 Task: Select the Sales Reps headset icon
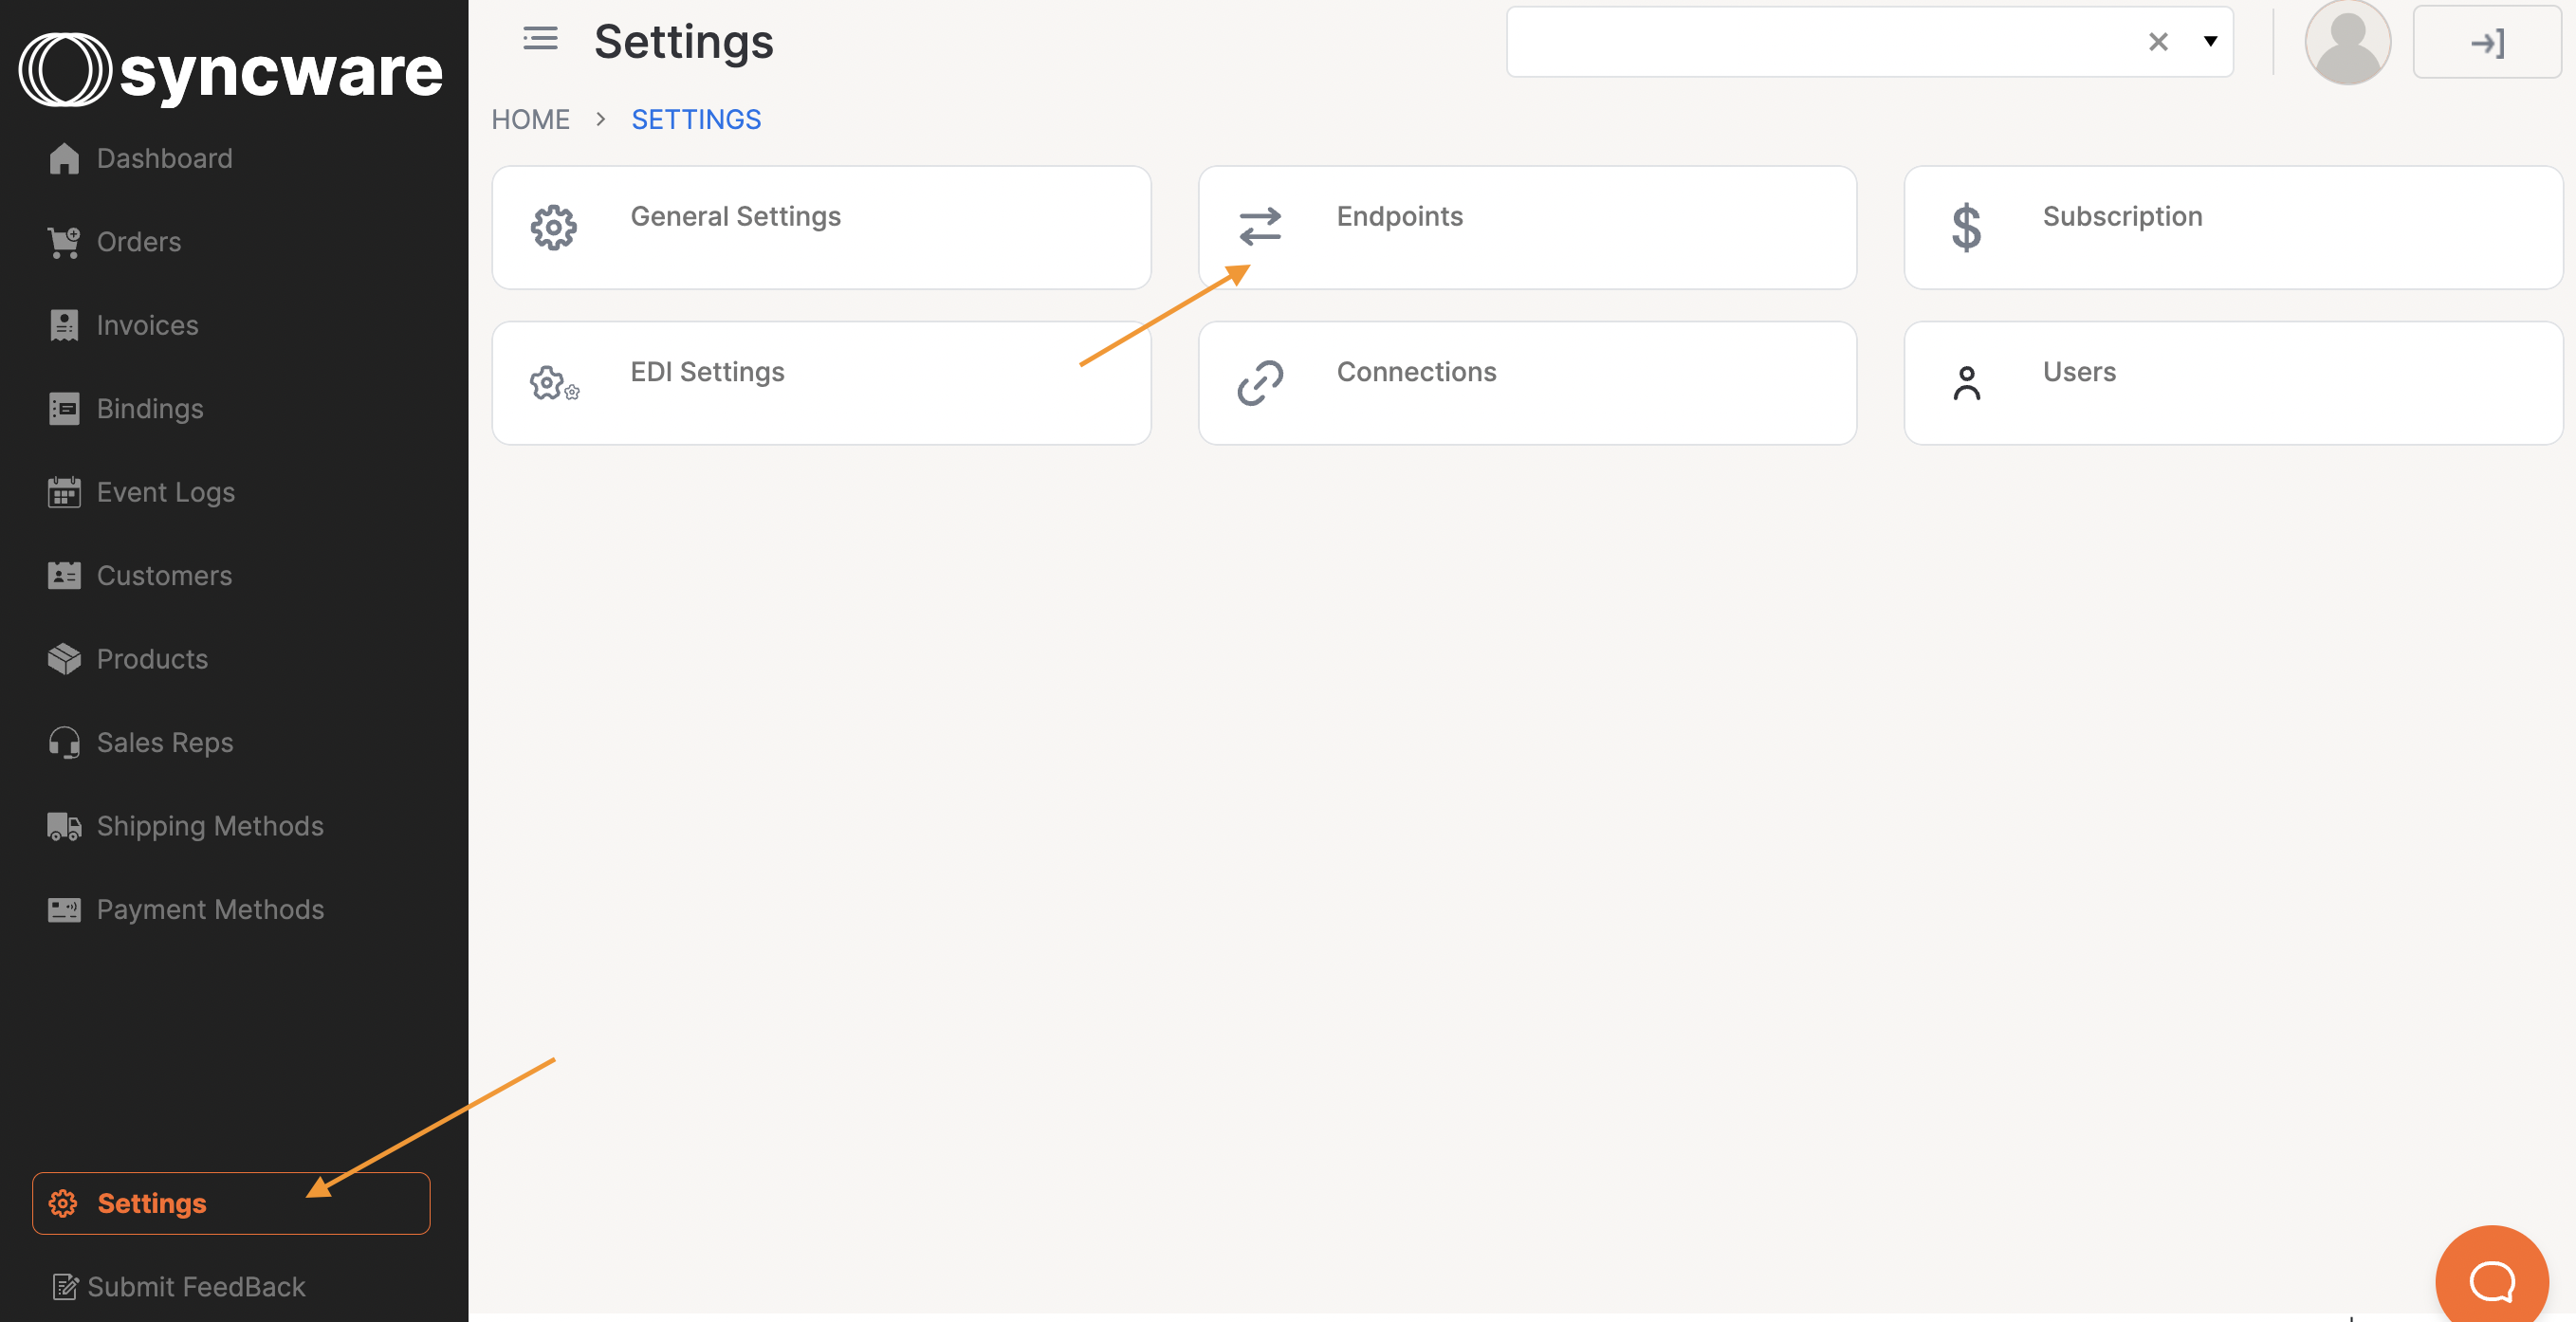click(64, 742)
